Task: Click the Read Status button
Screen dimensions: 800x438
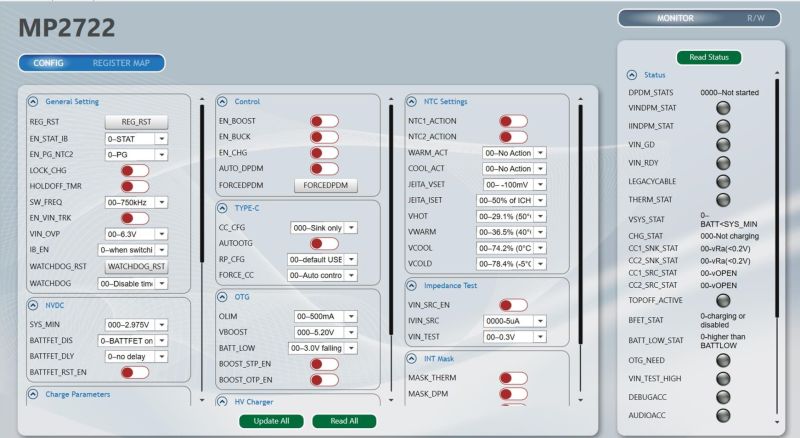Action: tap(709, 57)
